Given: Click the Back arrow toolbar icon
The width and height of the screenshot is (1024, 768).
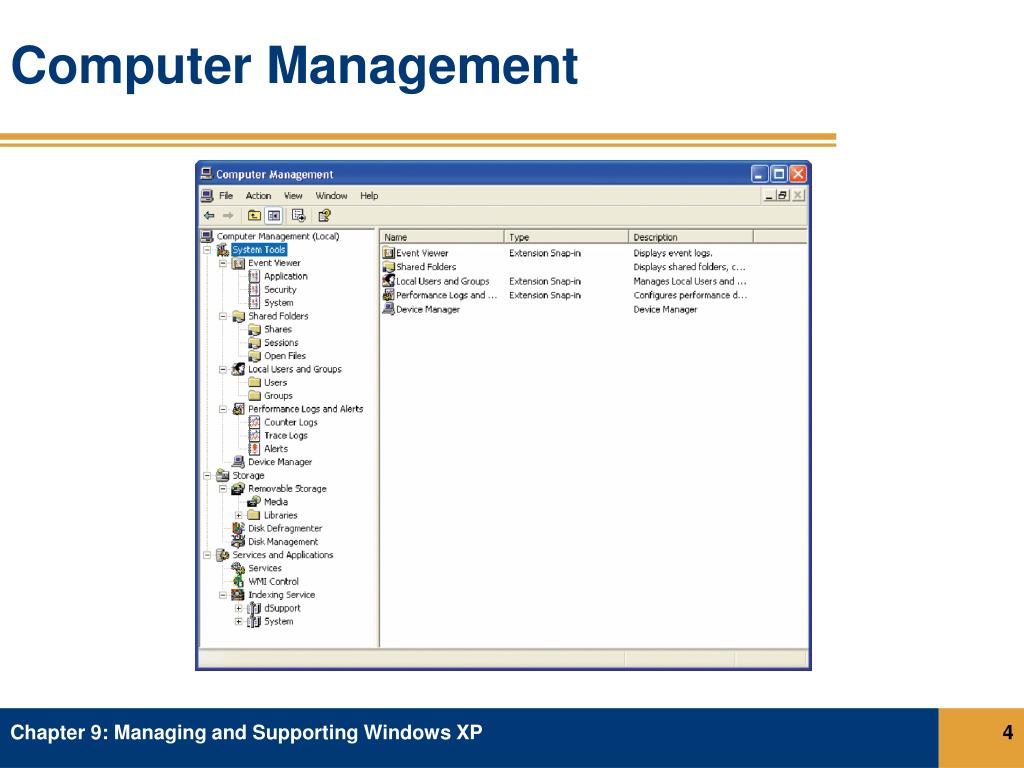Looking at the screenshot, I should tap(209, 216).
